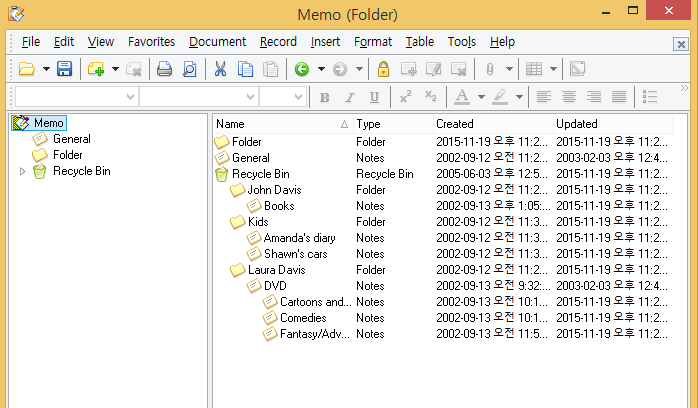Click the Copy icon in toolbar
Viewport: 698px width, 408px height.
point(245,69)
